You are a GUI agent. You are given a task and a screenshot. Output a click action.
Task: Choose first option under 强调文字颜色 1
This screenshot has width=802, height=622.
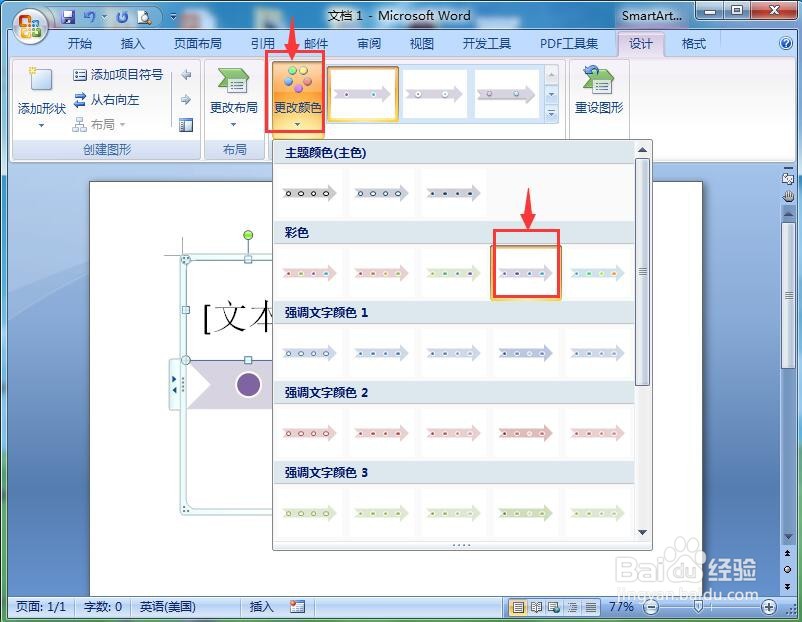coord(309,353)
